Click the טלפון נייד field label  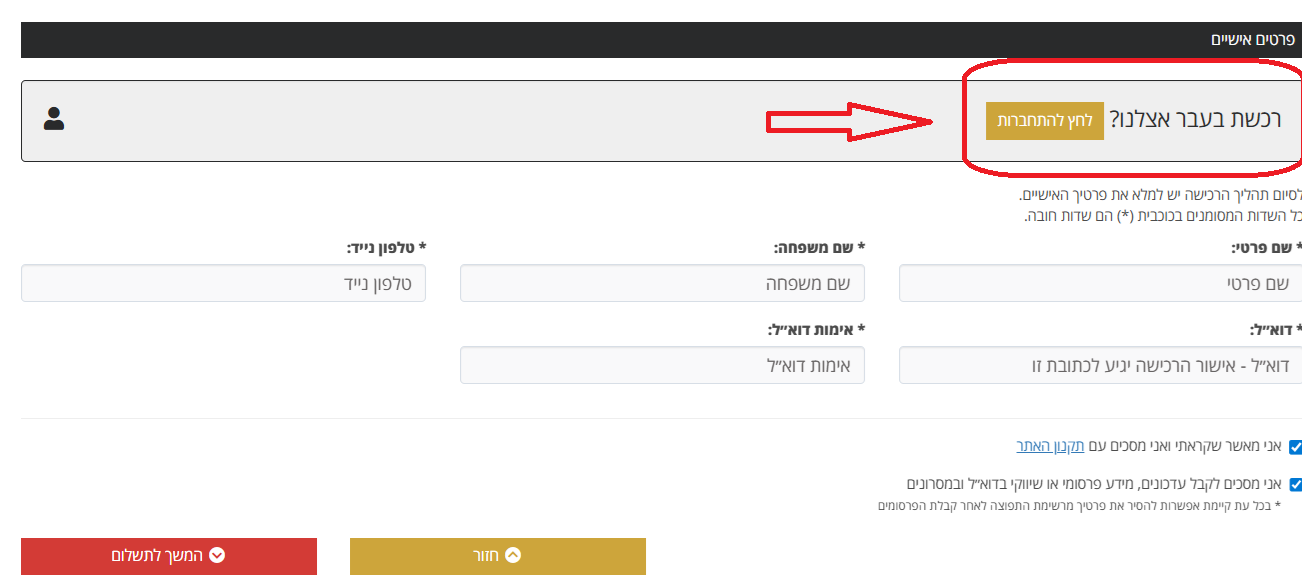click(x=386, y=247)
